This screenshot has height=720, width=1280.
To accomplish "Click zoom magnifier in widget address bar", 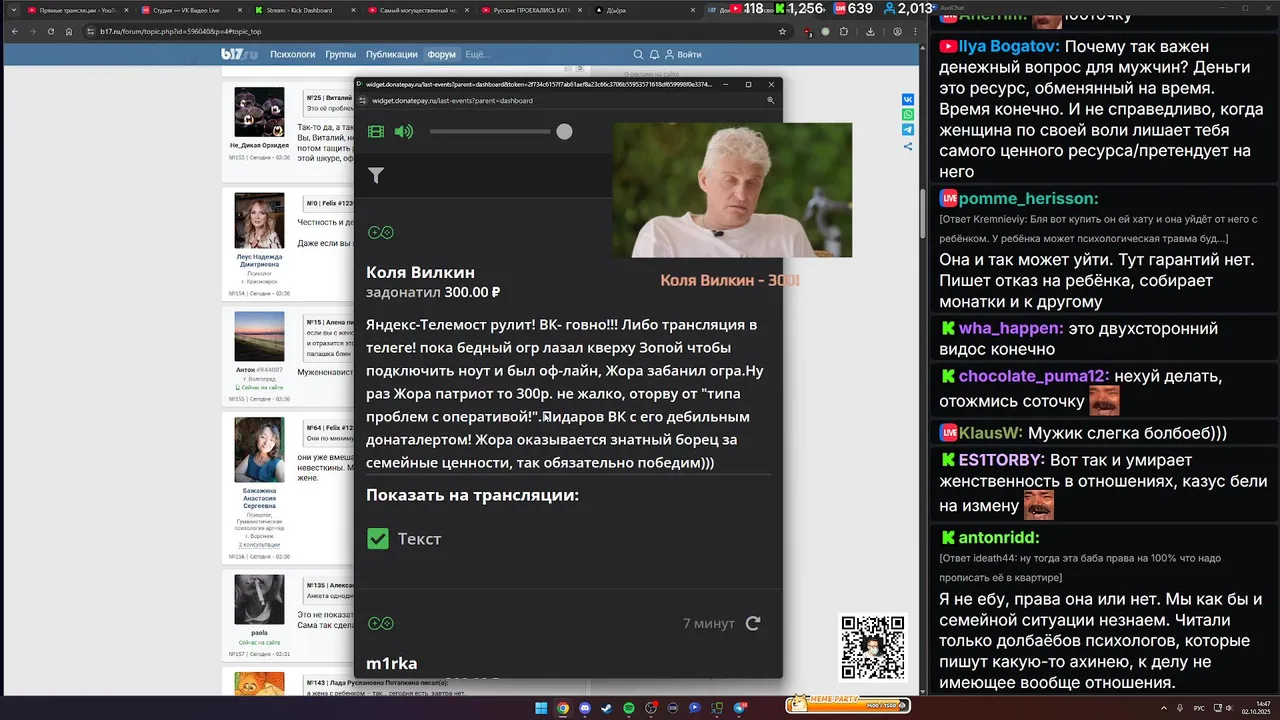I will pos(771,100).
